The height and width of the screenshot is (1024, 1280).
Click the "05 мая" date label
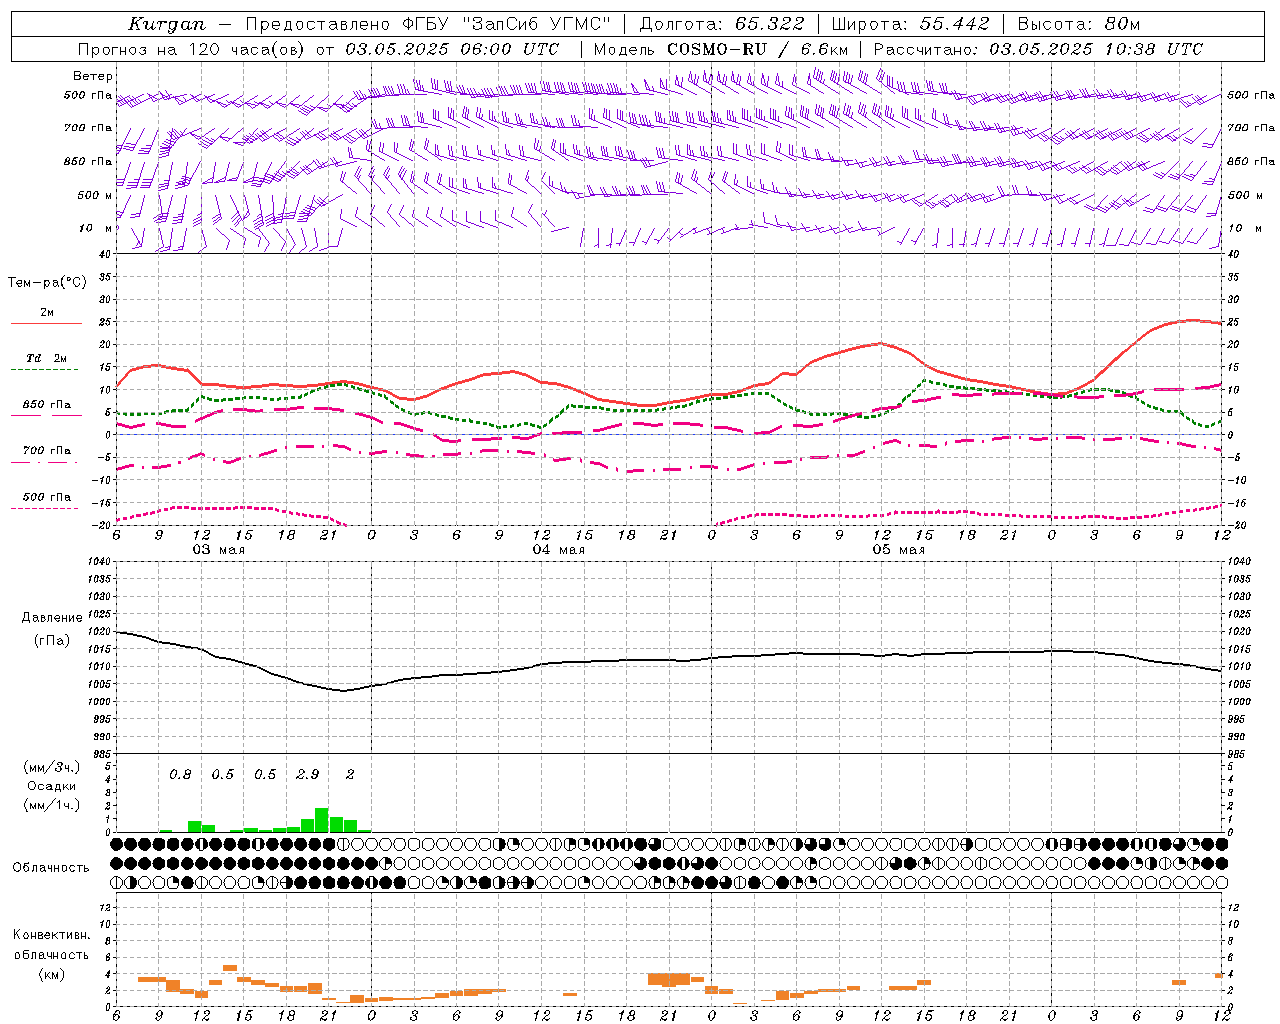click(x=899, y=550)
